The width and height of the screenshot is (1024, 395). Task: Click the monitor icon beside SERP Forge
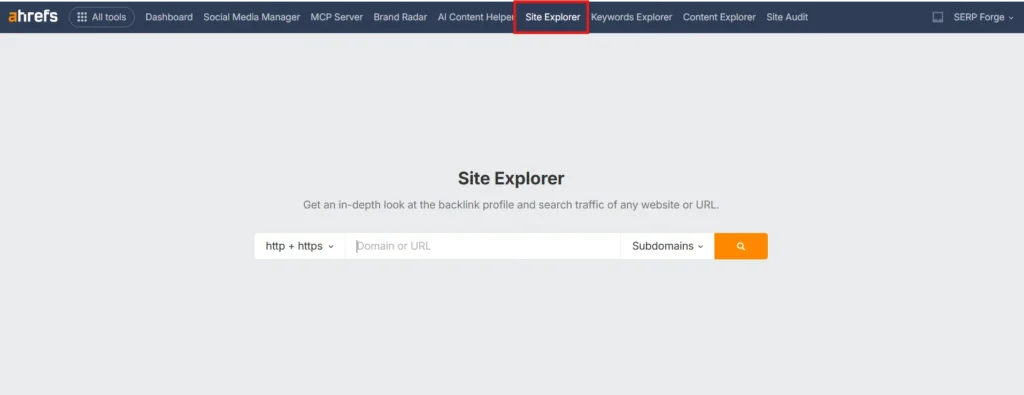(938, 18)
